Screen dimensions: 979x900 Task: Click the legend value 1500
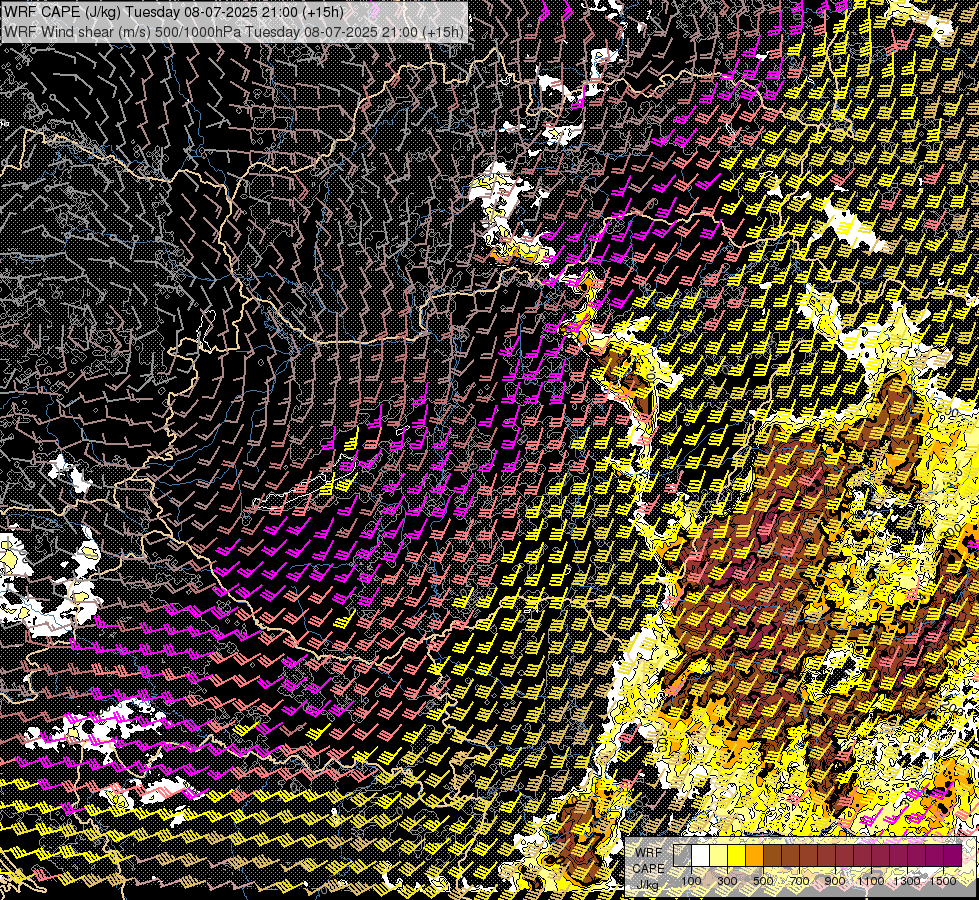coord(943,881)
